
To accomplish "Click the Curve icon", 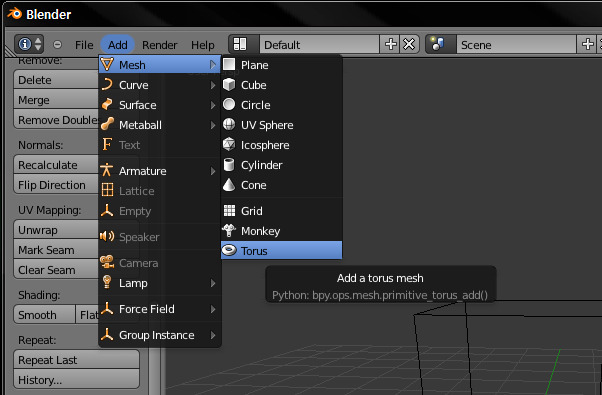I will [x=108, y=84].
